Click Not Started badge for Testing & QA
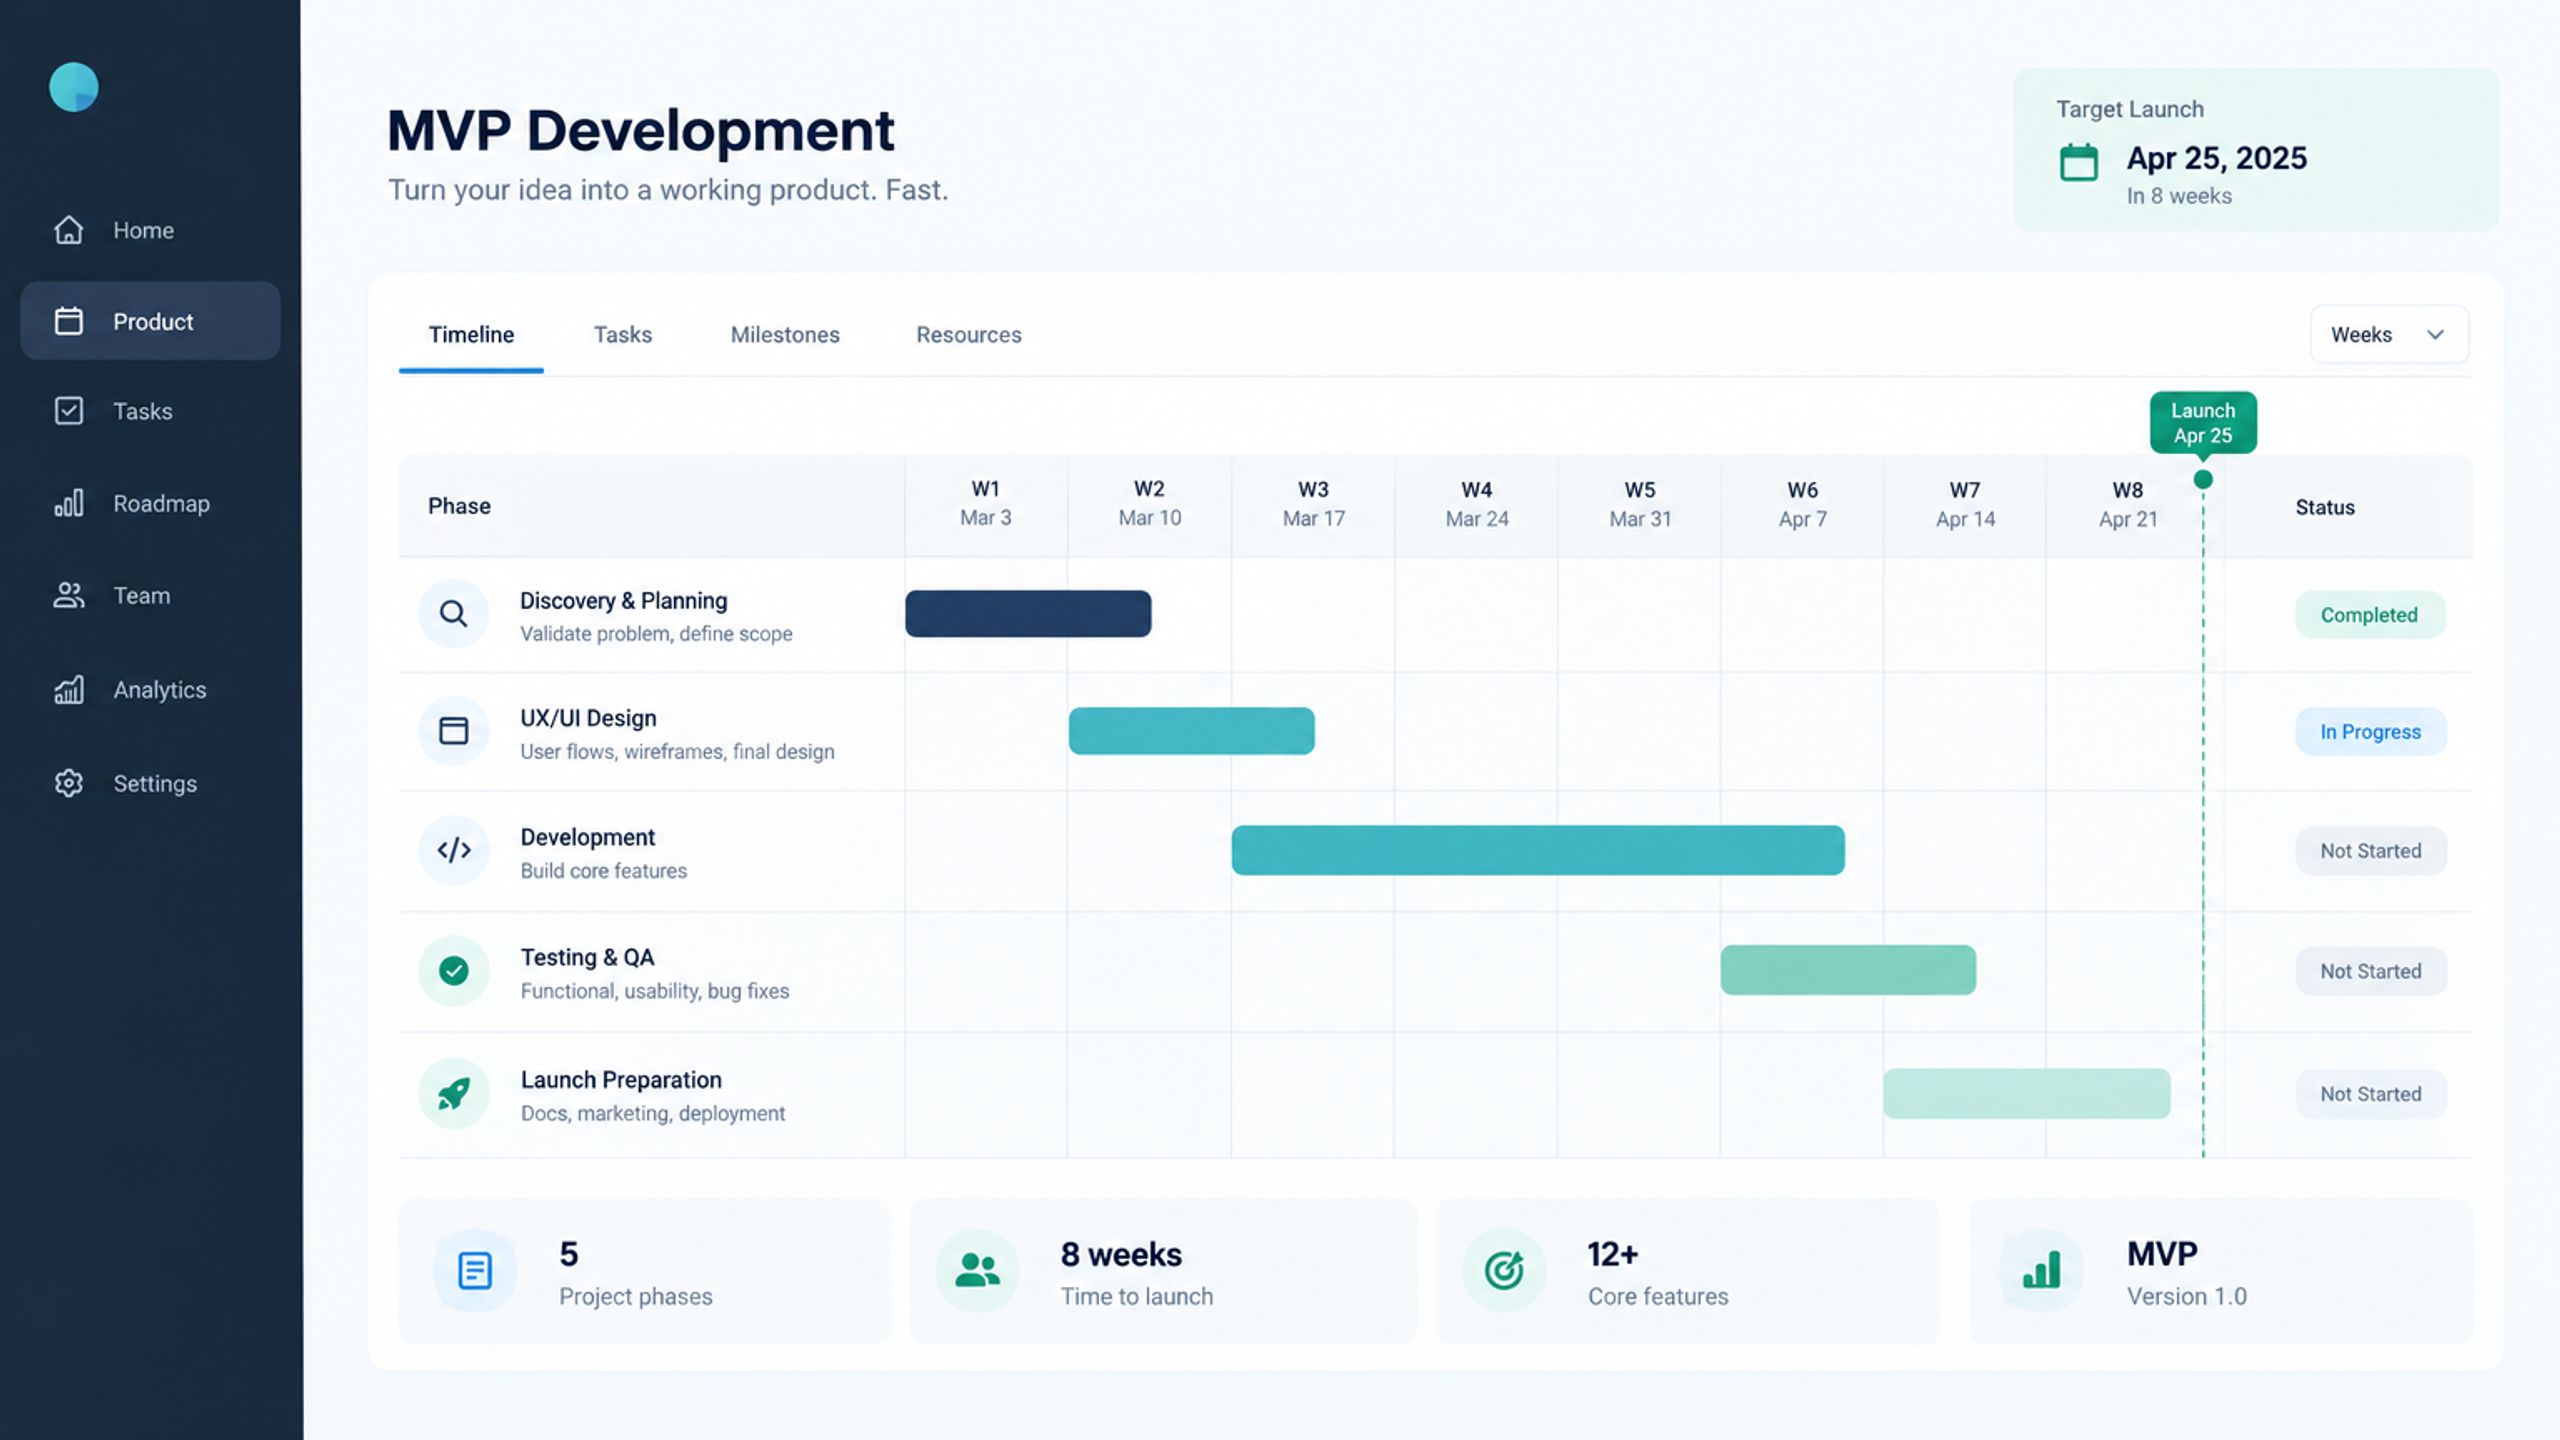 pos(2370,971)
